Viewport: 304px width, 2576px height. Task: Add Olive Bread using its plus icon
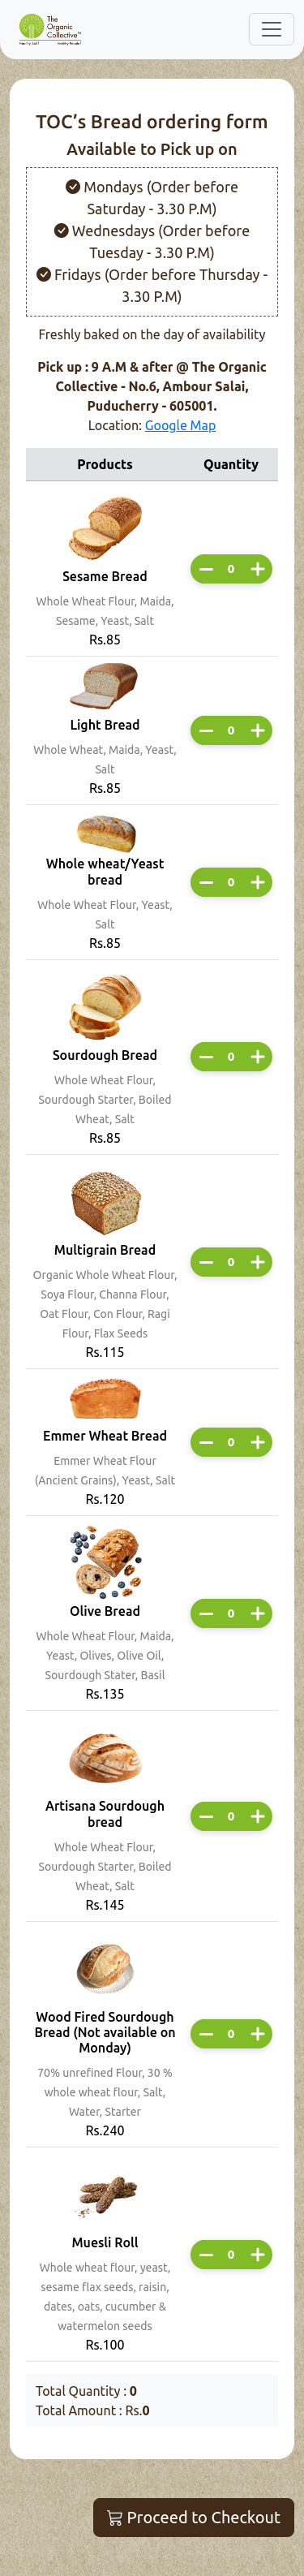point(257,1613)
